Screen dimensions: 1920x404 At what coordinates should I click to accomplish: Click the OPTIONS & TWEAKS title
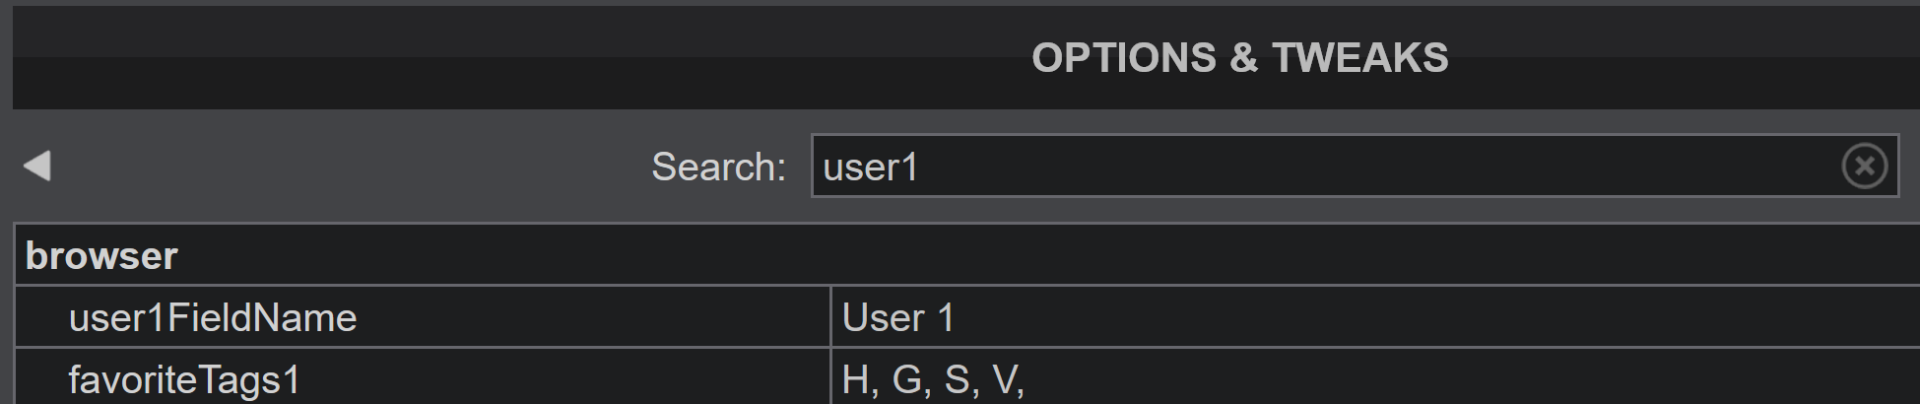tap(1240, 58)
